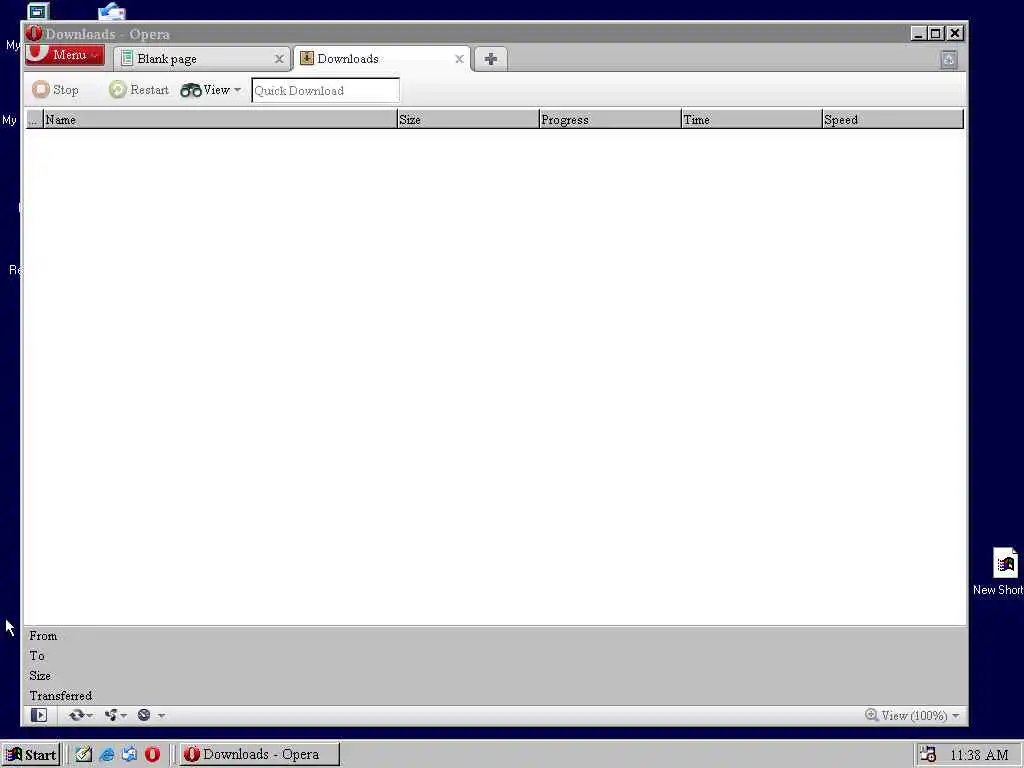Select the New Shortcut desktop icon
1024x768 pixels.
[x=1004, y=572]
